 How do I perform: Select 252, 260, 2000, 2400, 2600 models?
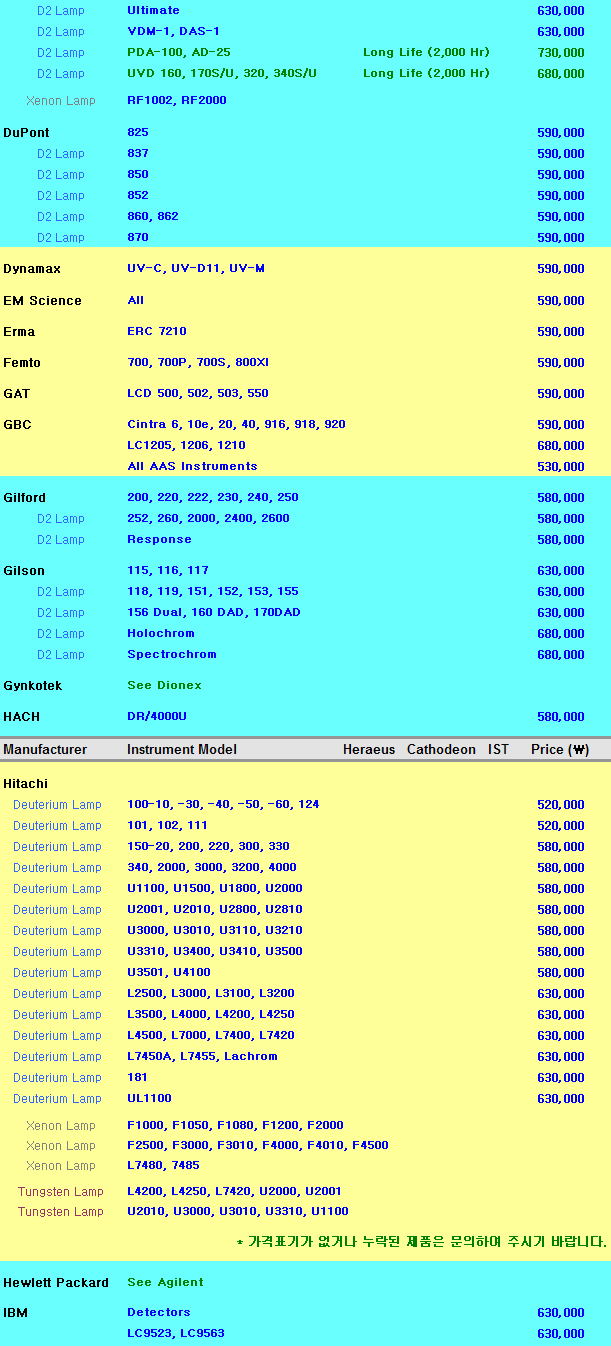point(208,518)
